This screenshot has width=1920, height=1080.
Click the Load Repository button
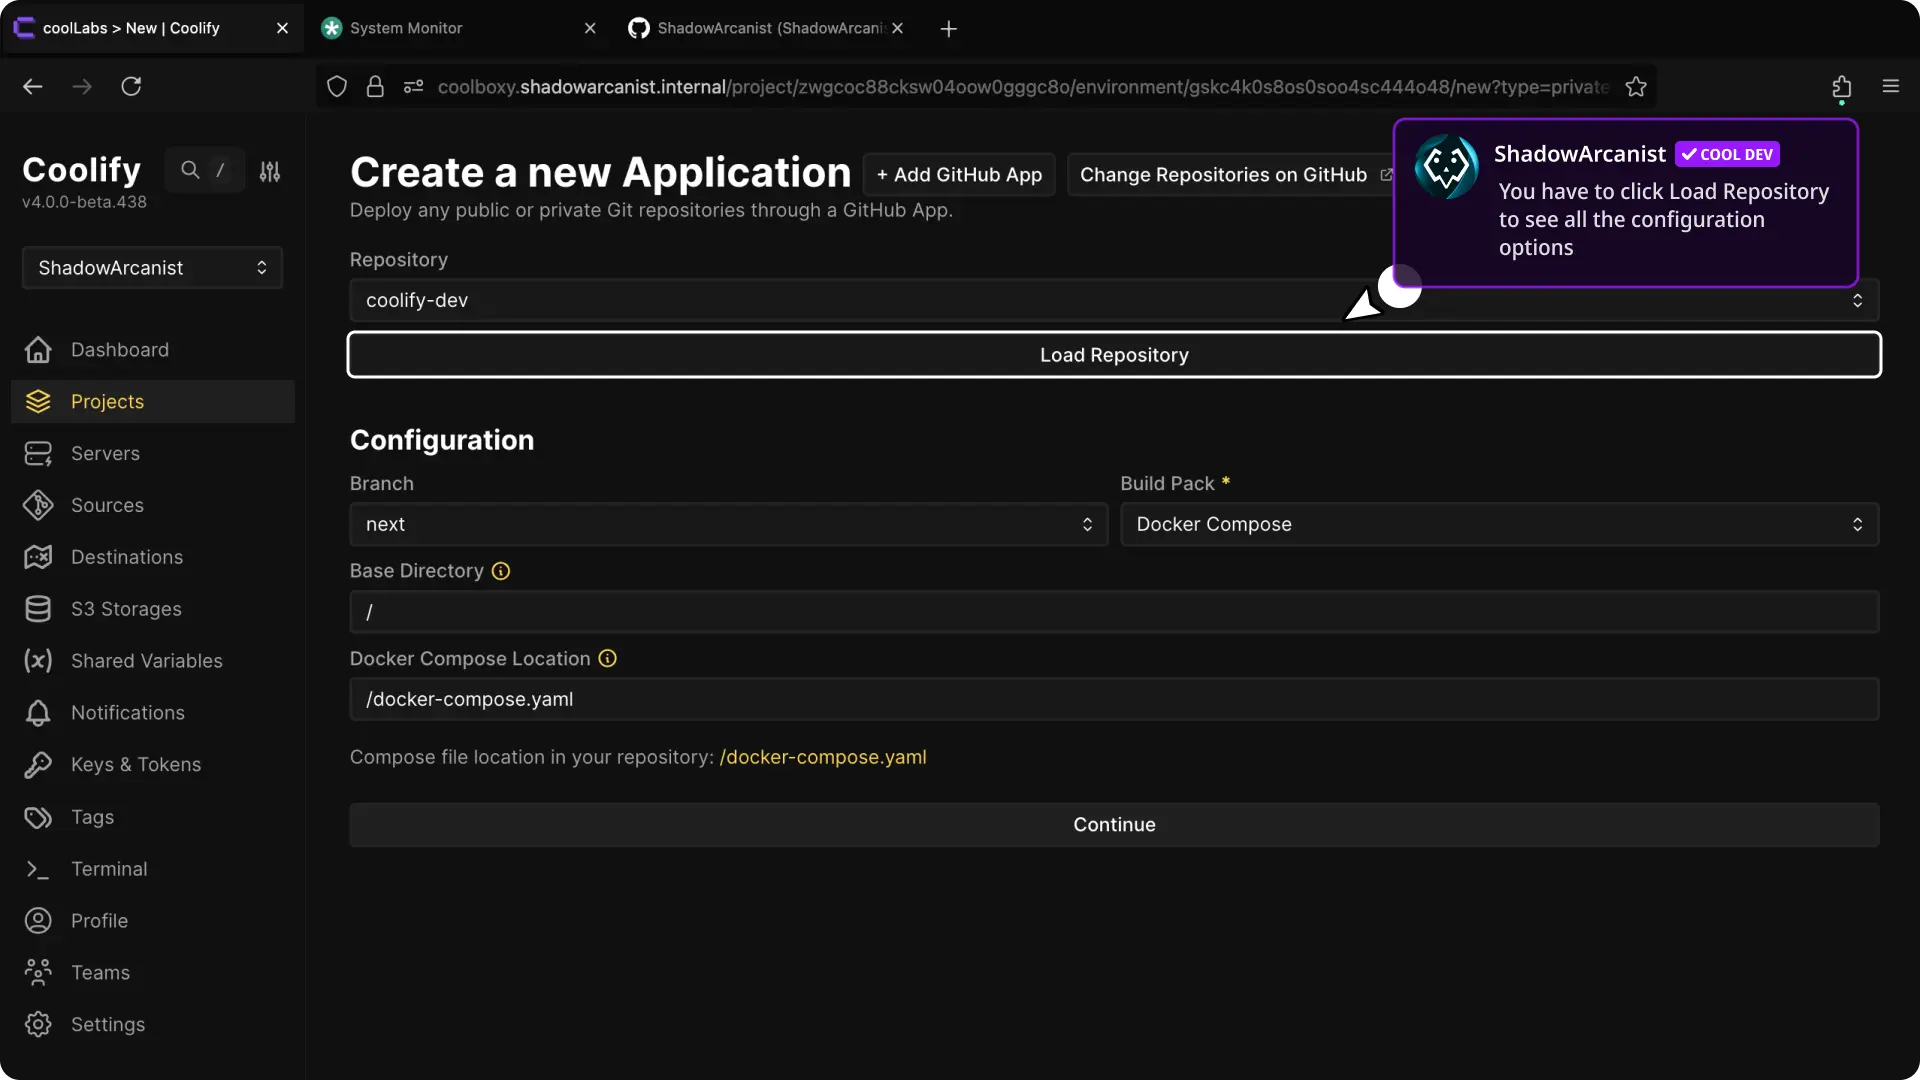point(1114,355)
